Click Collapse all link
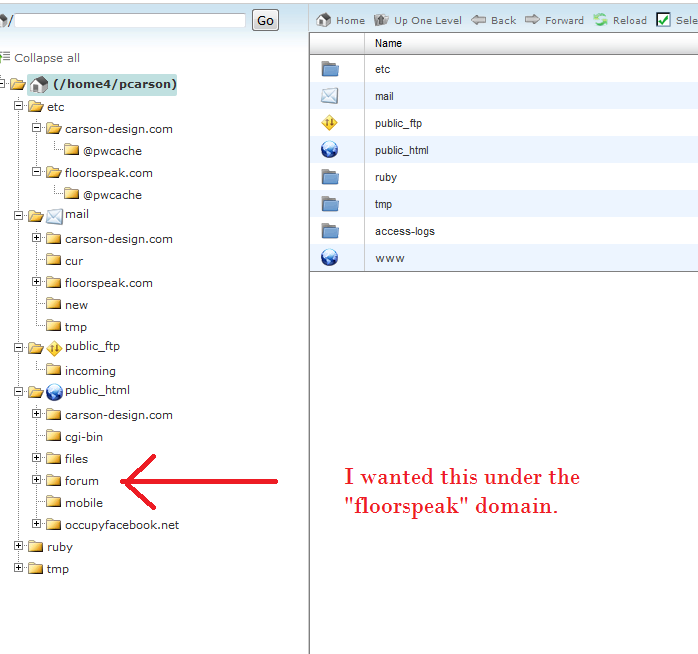This screenshot has height=654, width=698. [46, 58]
